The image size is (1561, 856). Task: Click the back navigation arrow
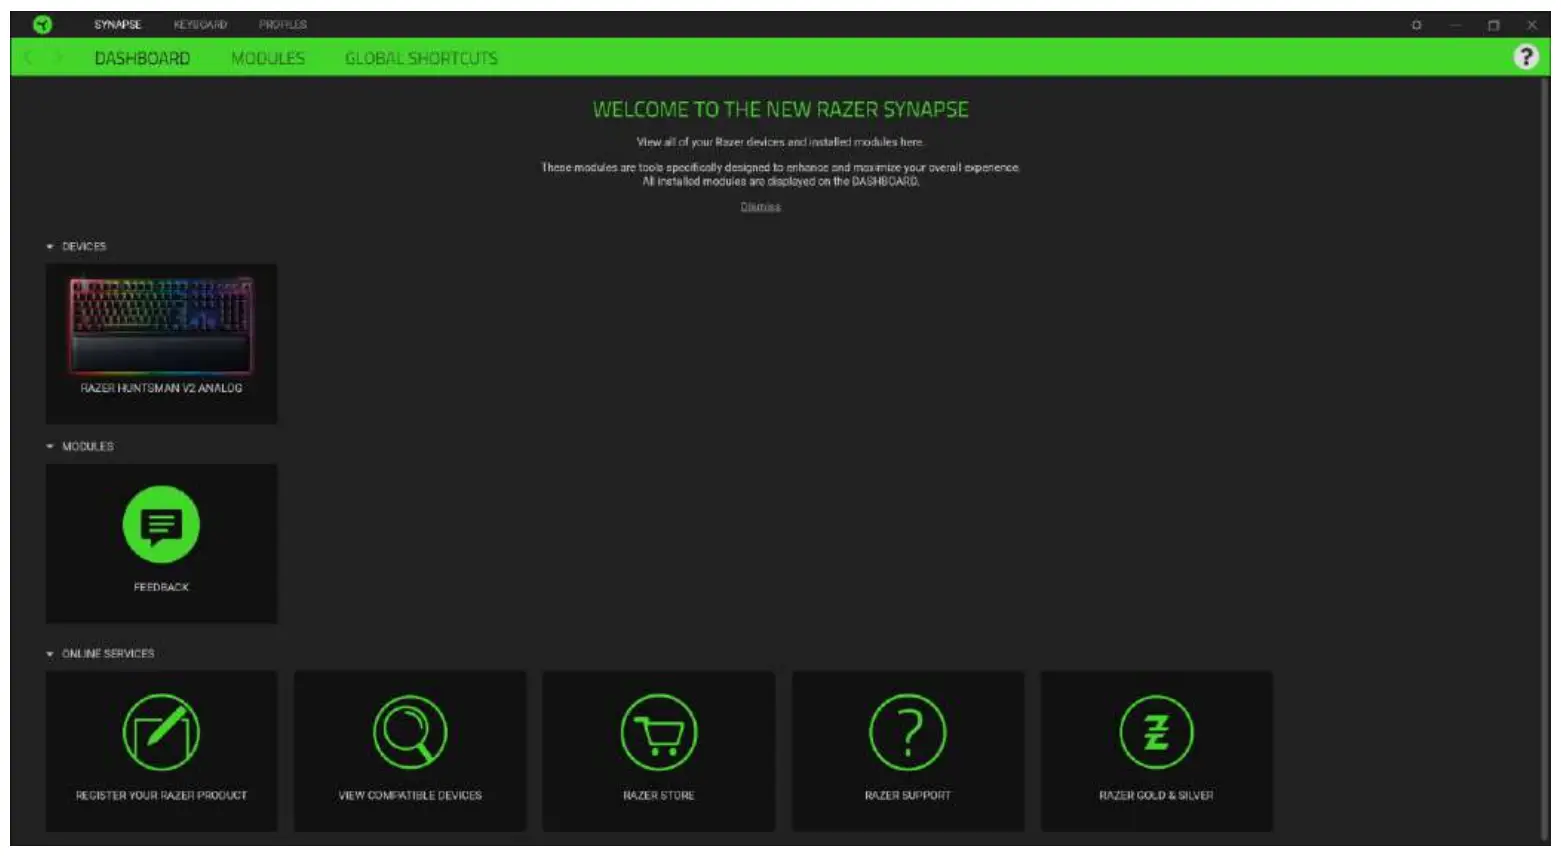[27, 58]
